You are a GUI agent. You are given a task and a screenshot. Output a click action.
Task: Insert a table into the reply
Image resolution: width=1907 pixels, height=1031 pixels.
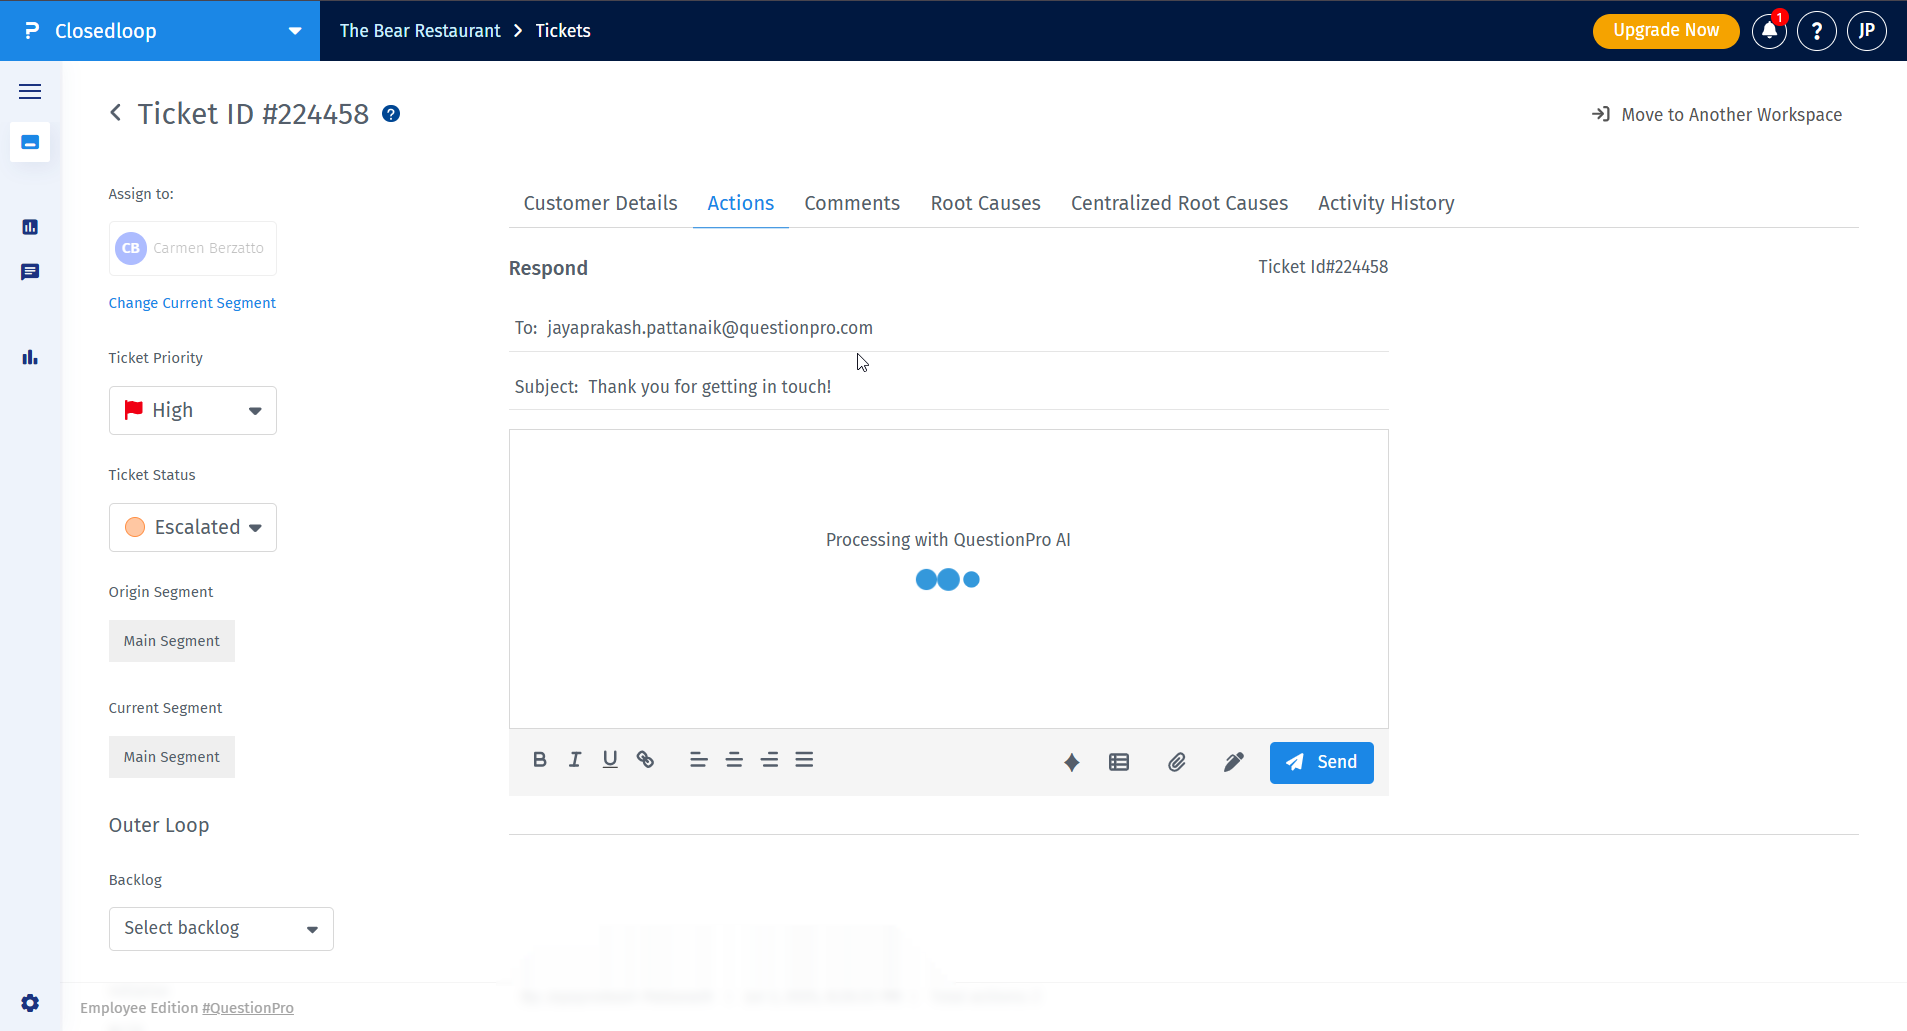coord(1117,762)
